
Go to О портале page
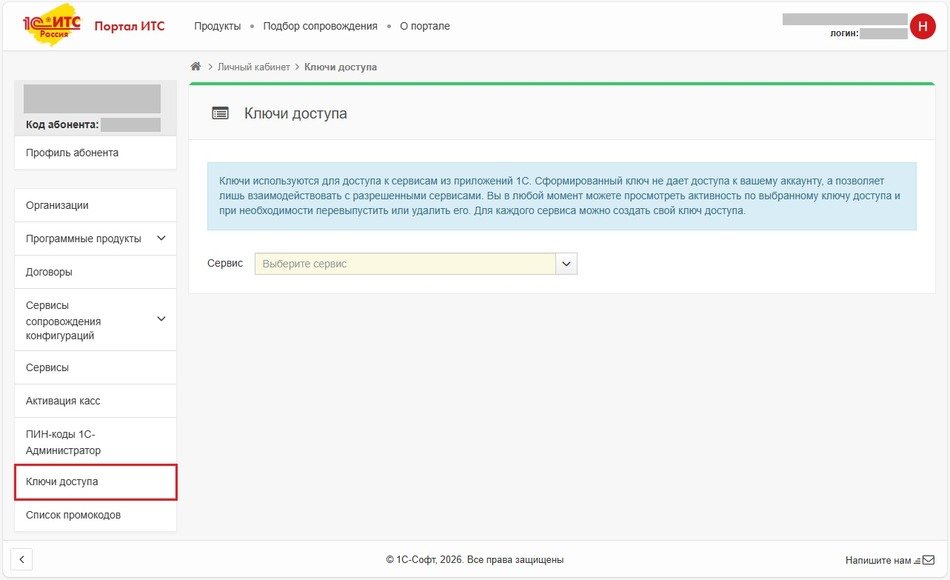tap(424, 26)
